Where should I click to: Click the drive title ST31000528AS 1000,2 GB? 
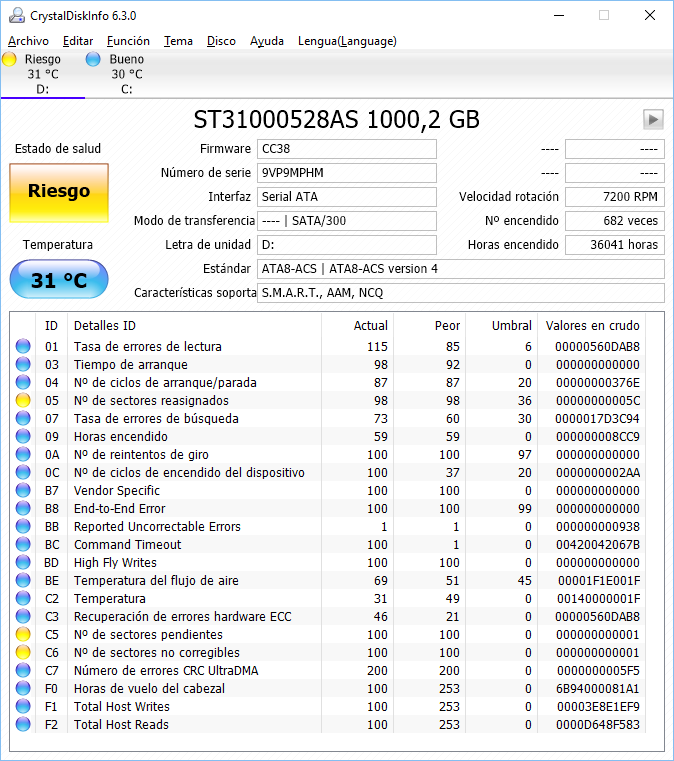point(337,119)
